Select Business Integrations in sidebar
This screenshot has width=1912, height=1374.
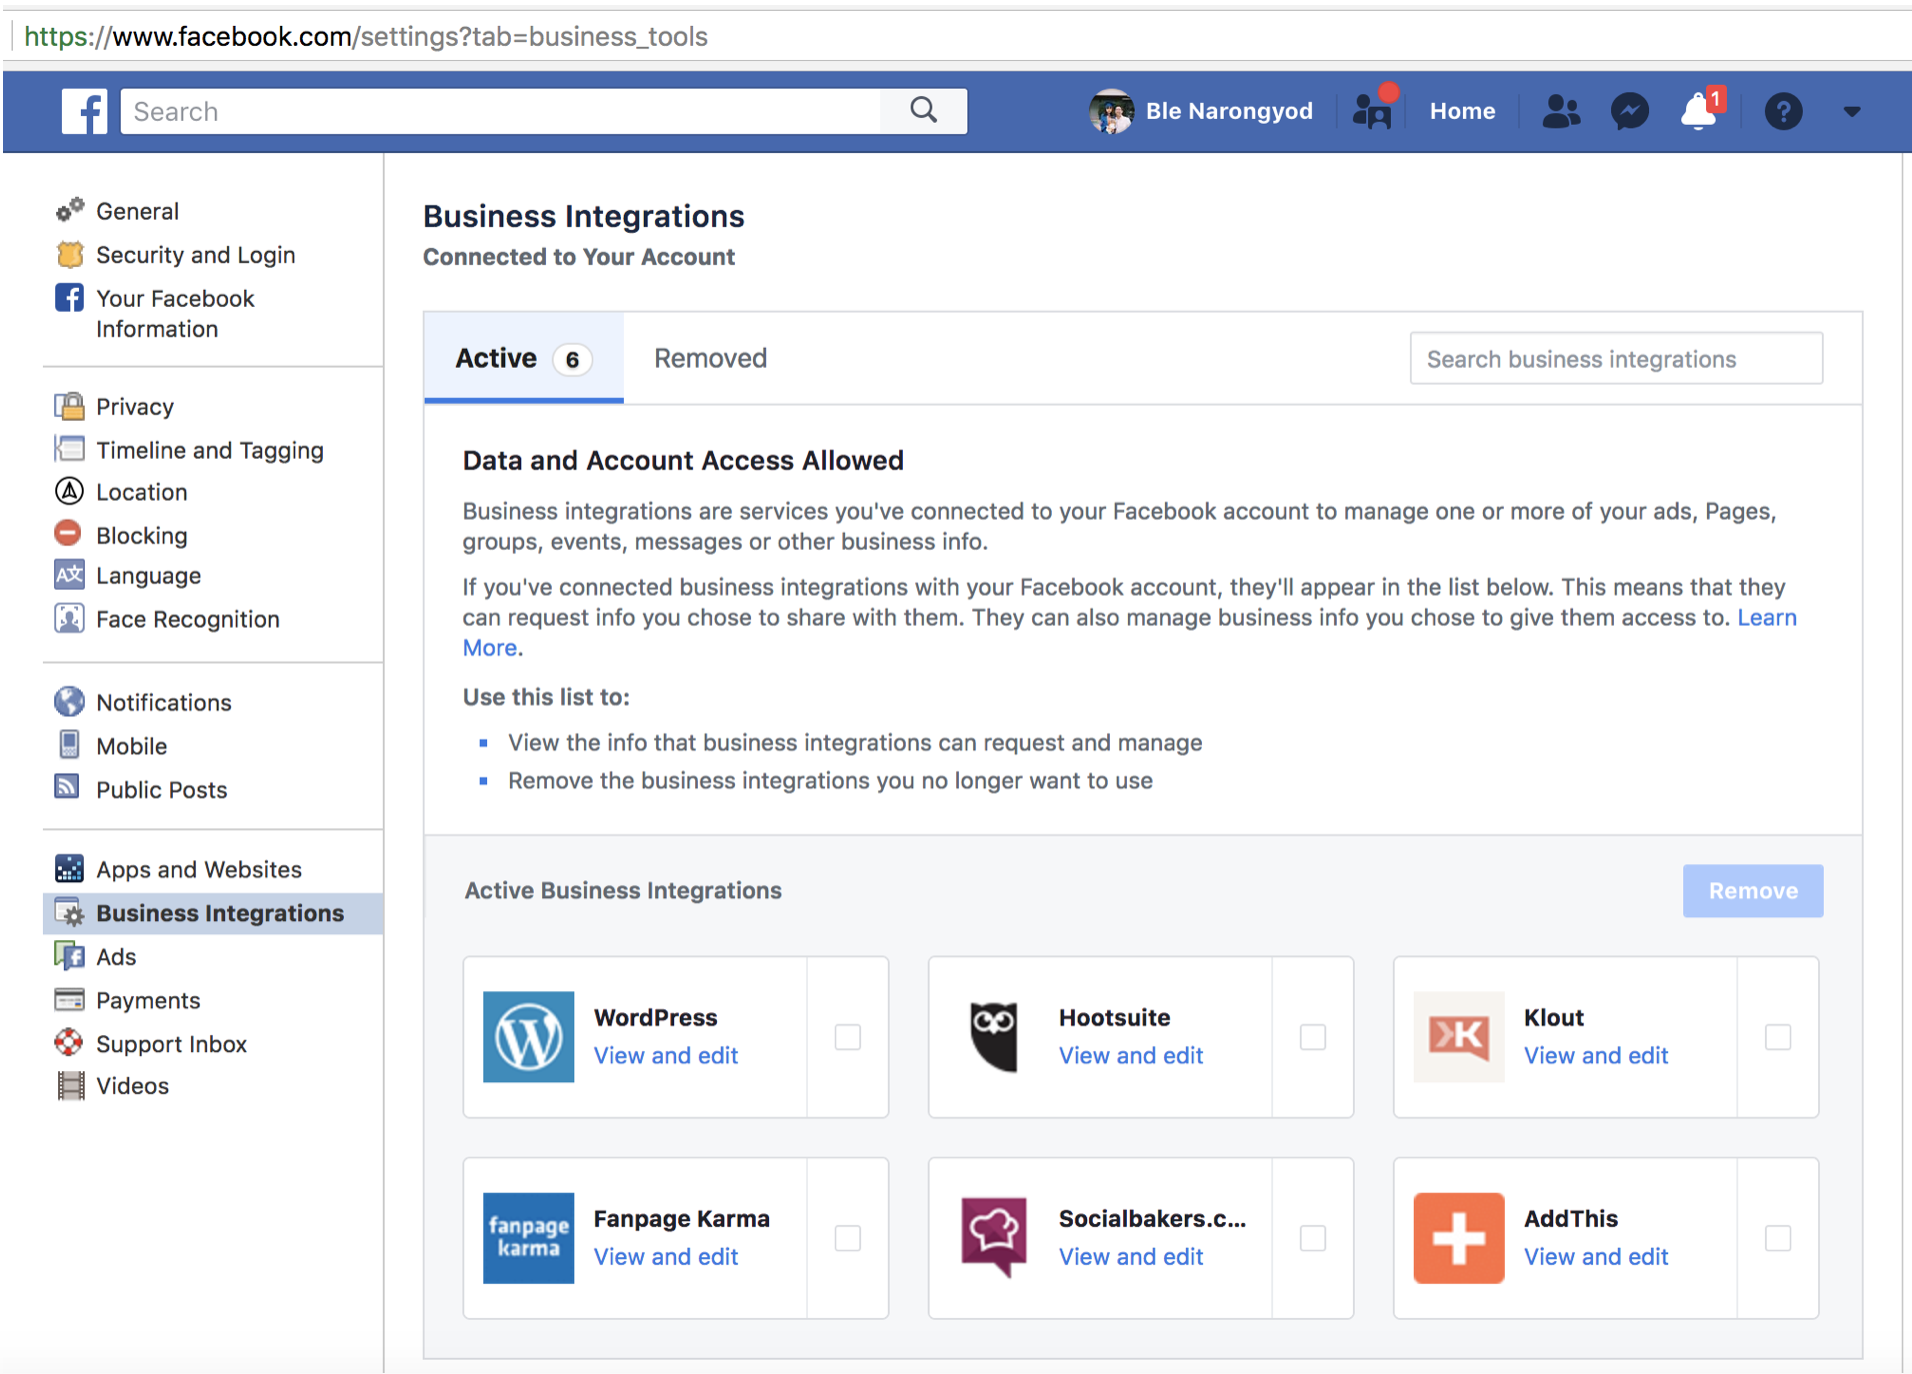(x=213, y=913)
